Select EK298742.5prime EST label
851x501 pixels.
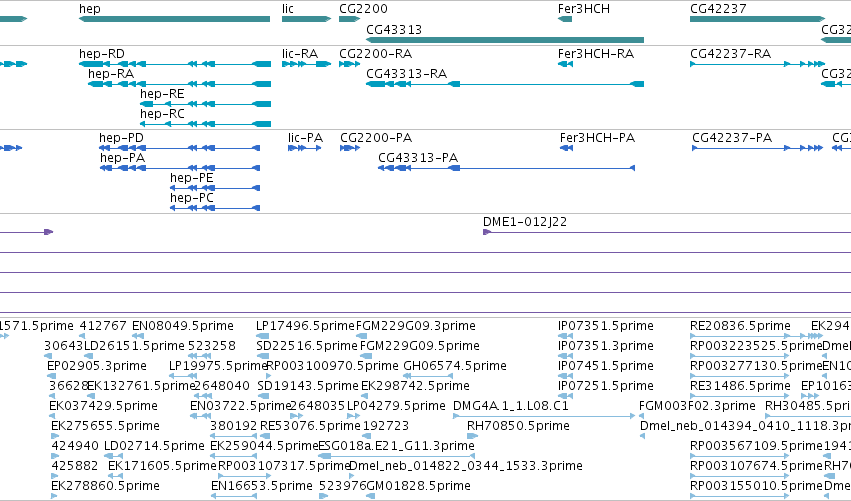tap(415, 386)
